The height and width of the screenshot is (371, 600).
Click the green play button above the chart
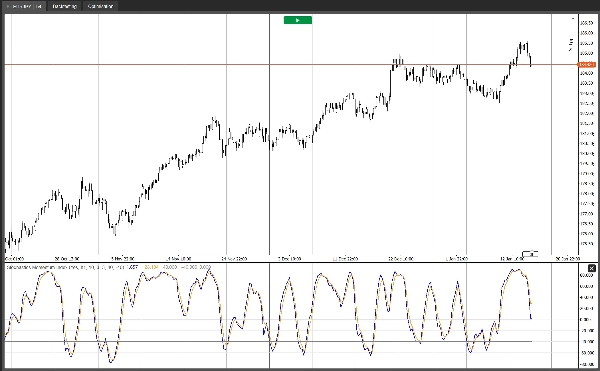(x=298, y=20)
